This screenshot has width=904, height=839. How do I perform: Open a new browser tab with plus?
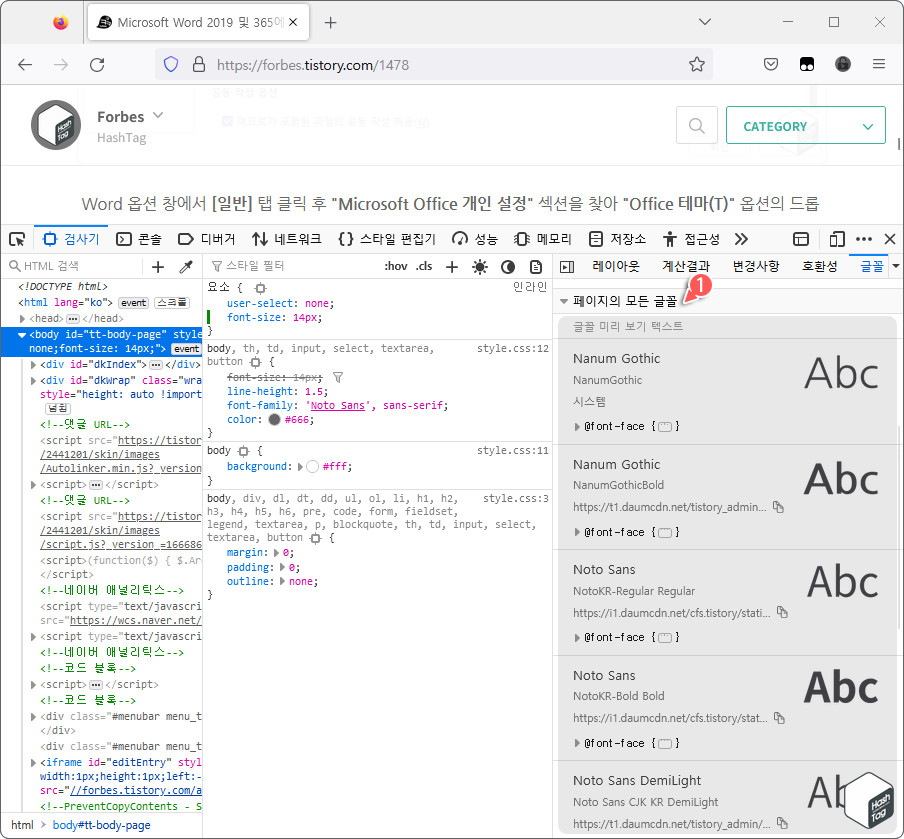(x=330, y=22)
